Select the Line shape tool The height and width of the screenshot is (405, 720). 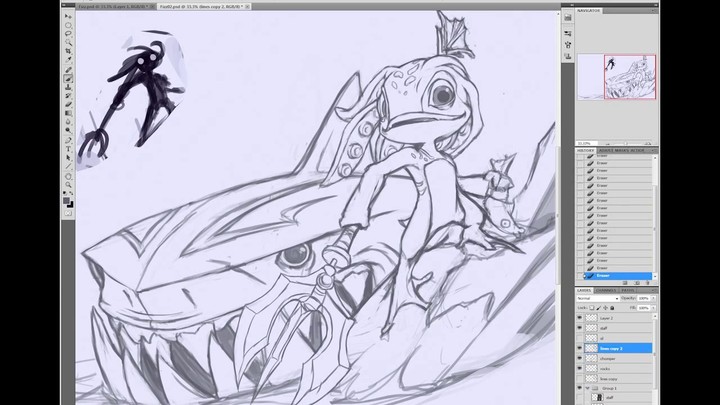(x=68, y=167)
